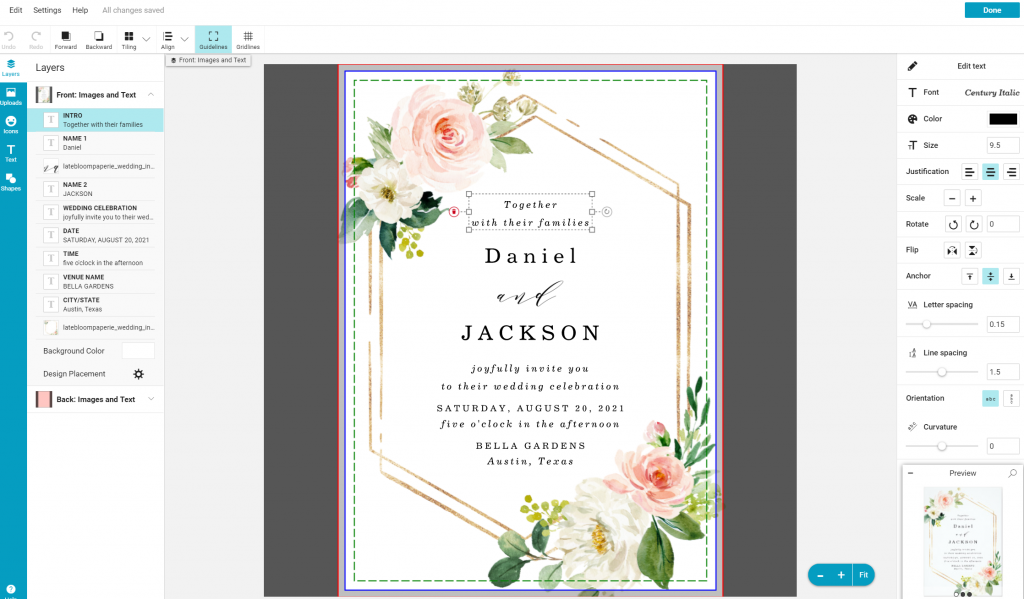This screenshot has height=599, width=1024.
Task: Click the Done button
Action: 991,10
